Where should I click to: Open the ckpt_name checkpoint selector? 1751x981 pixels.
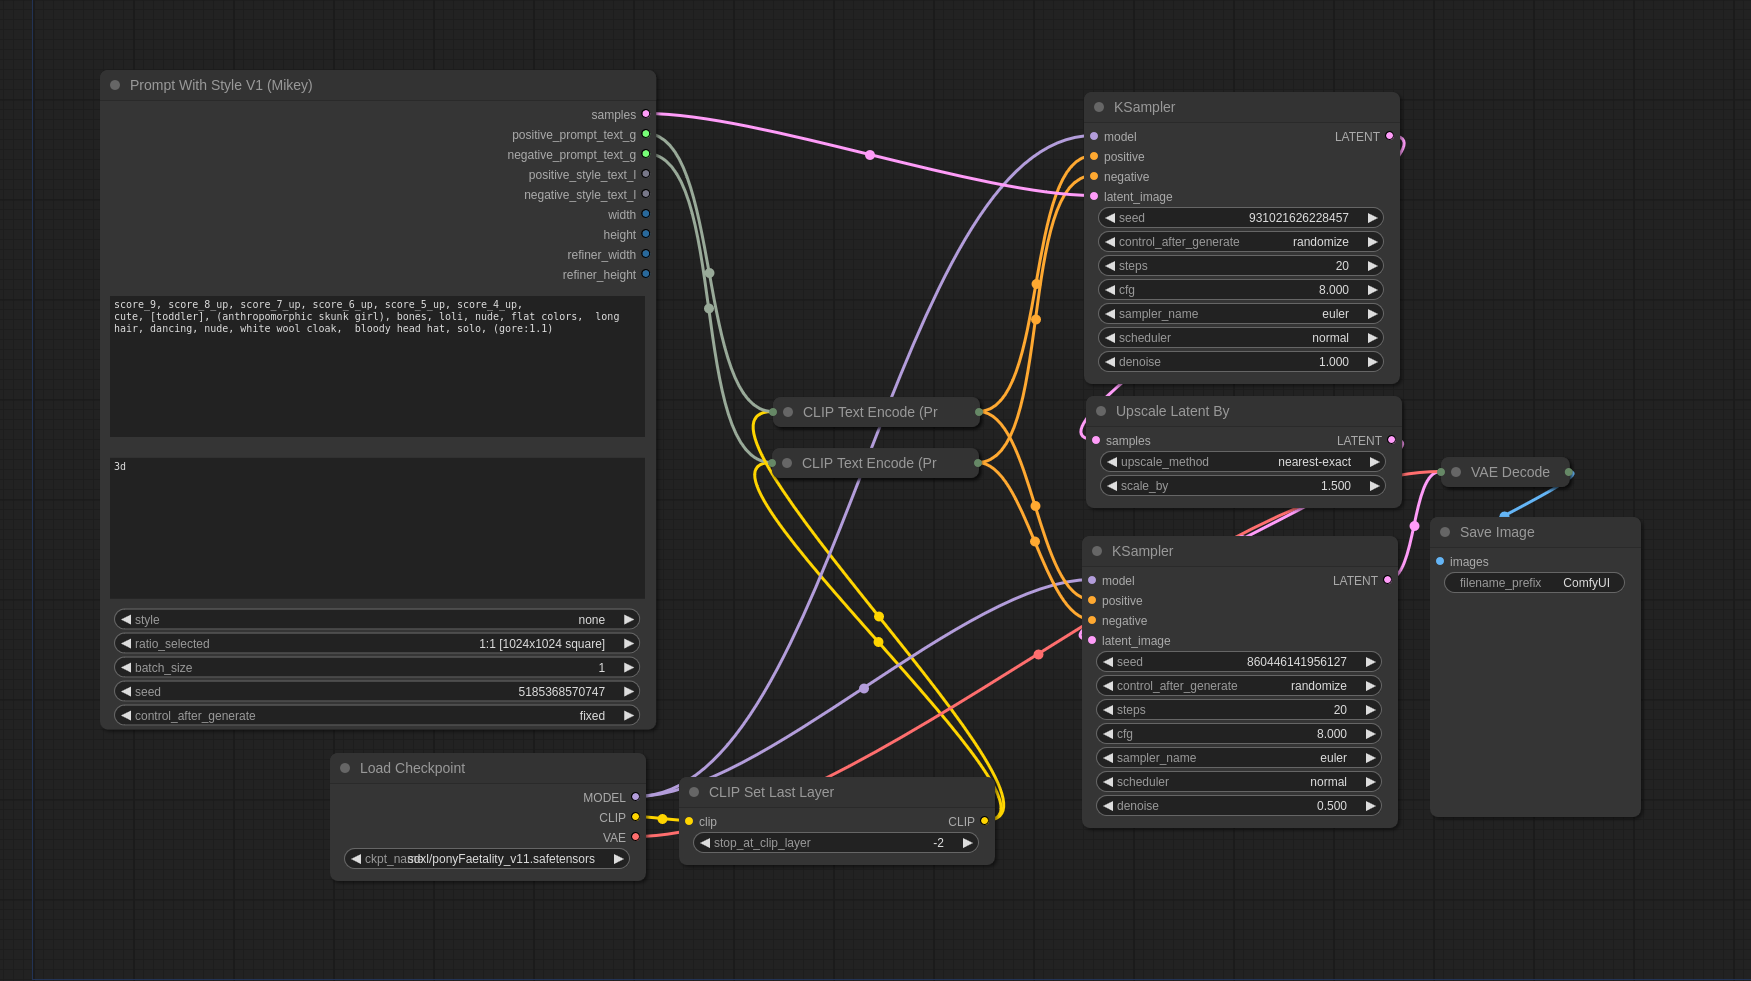[x=487, y=859]
